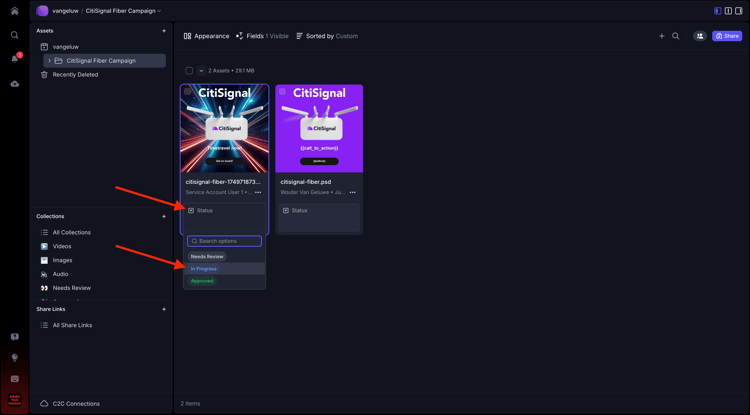750x415 pixels.
Task: Click the toolbar search magnifier icon
Action: [x=675, y=36]
